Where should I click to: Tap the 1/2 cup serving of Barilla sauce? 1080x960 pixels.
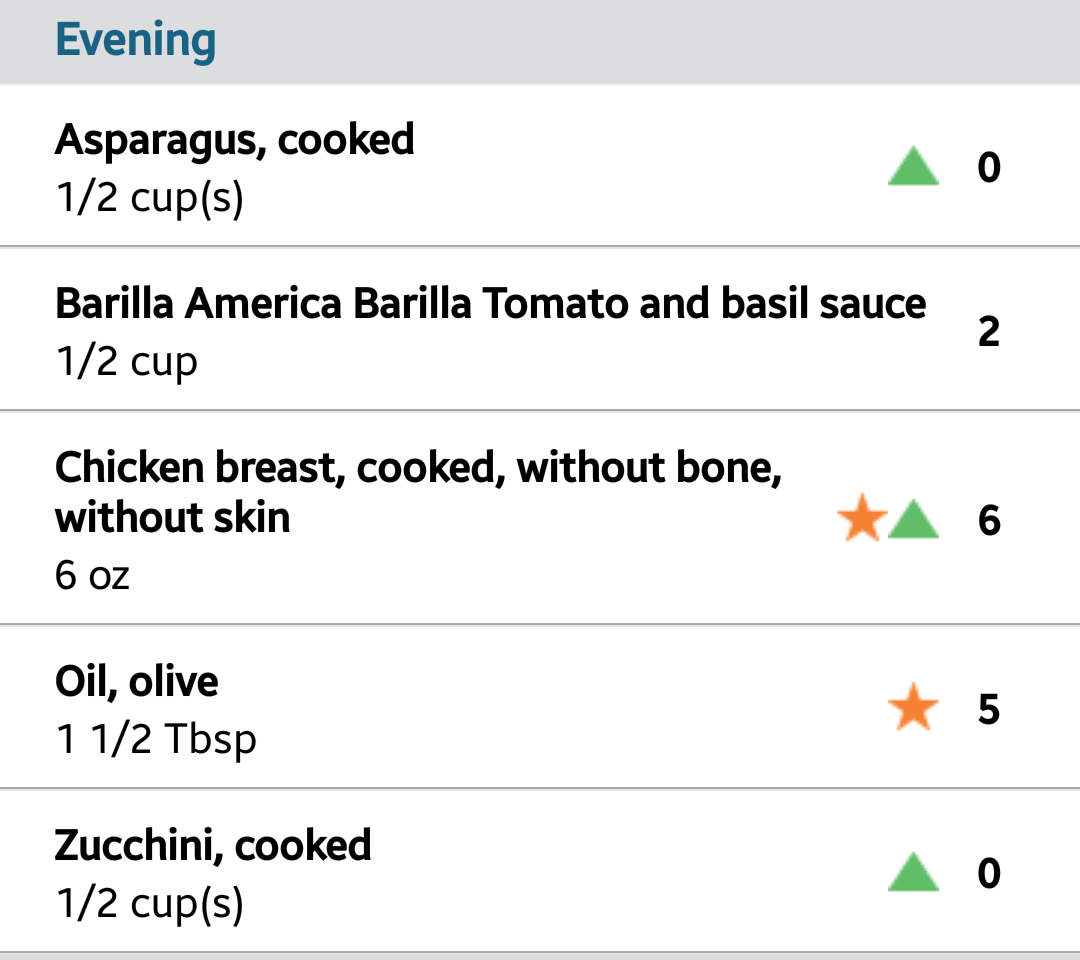[x=127, y=362]
